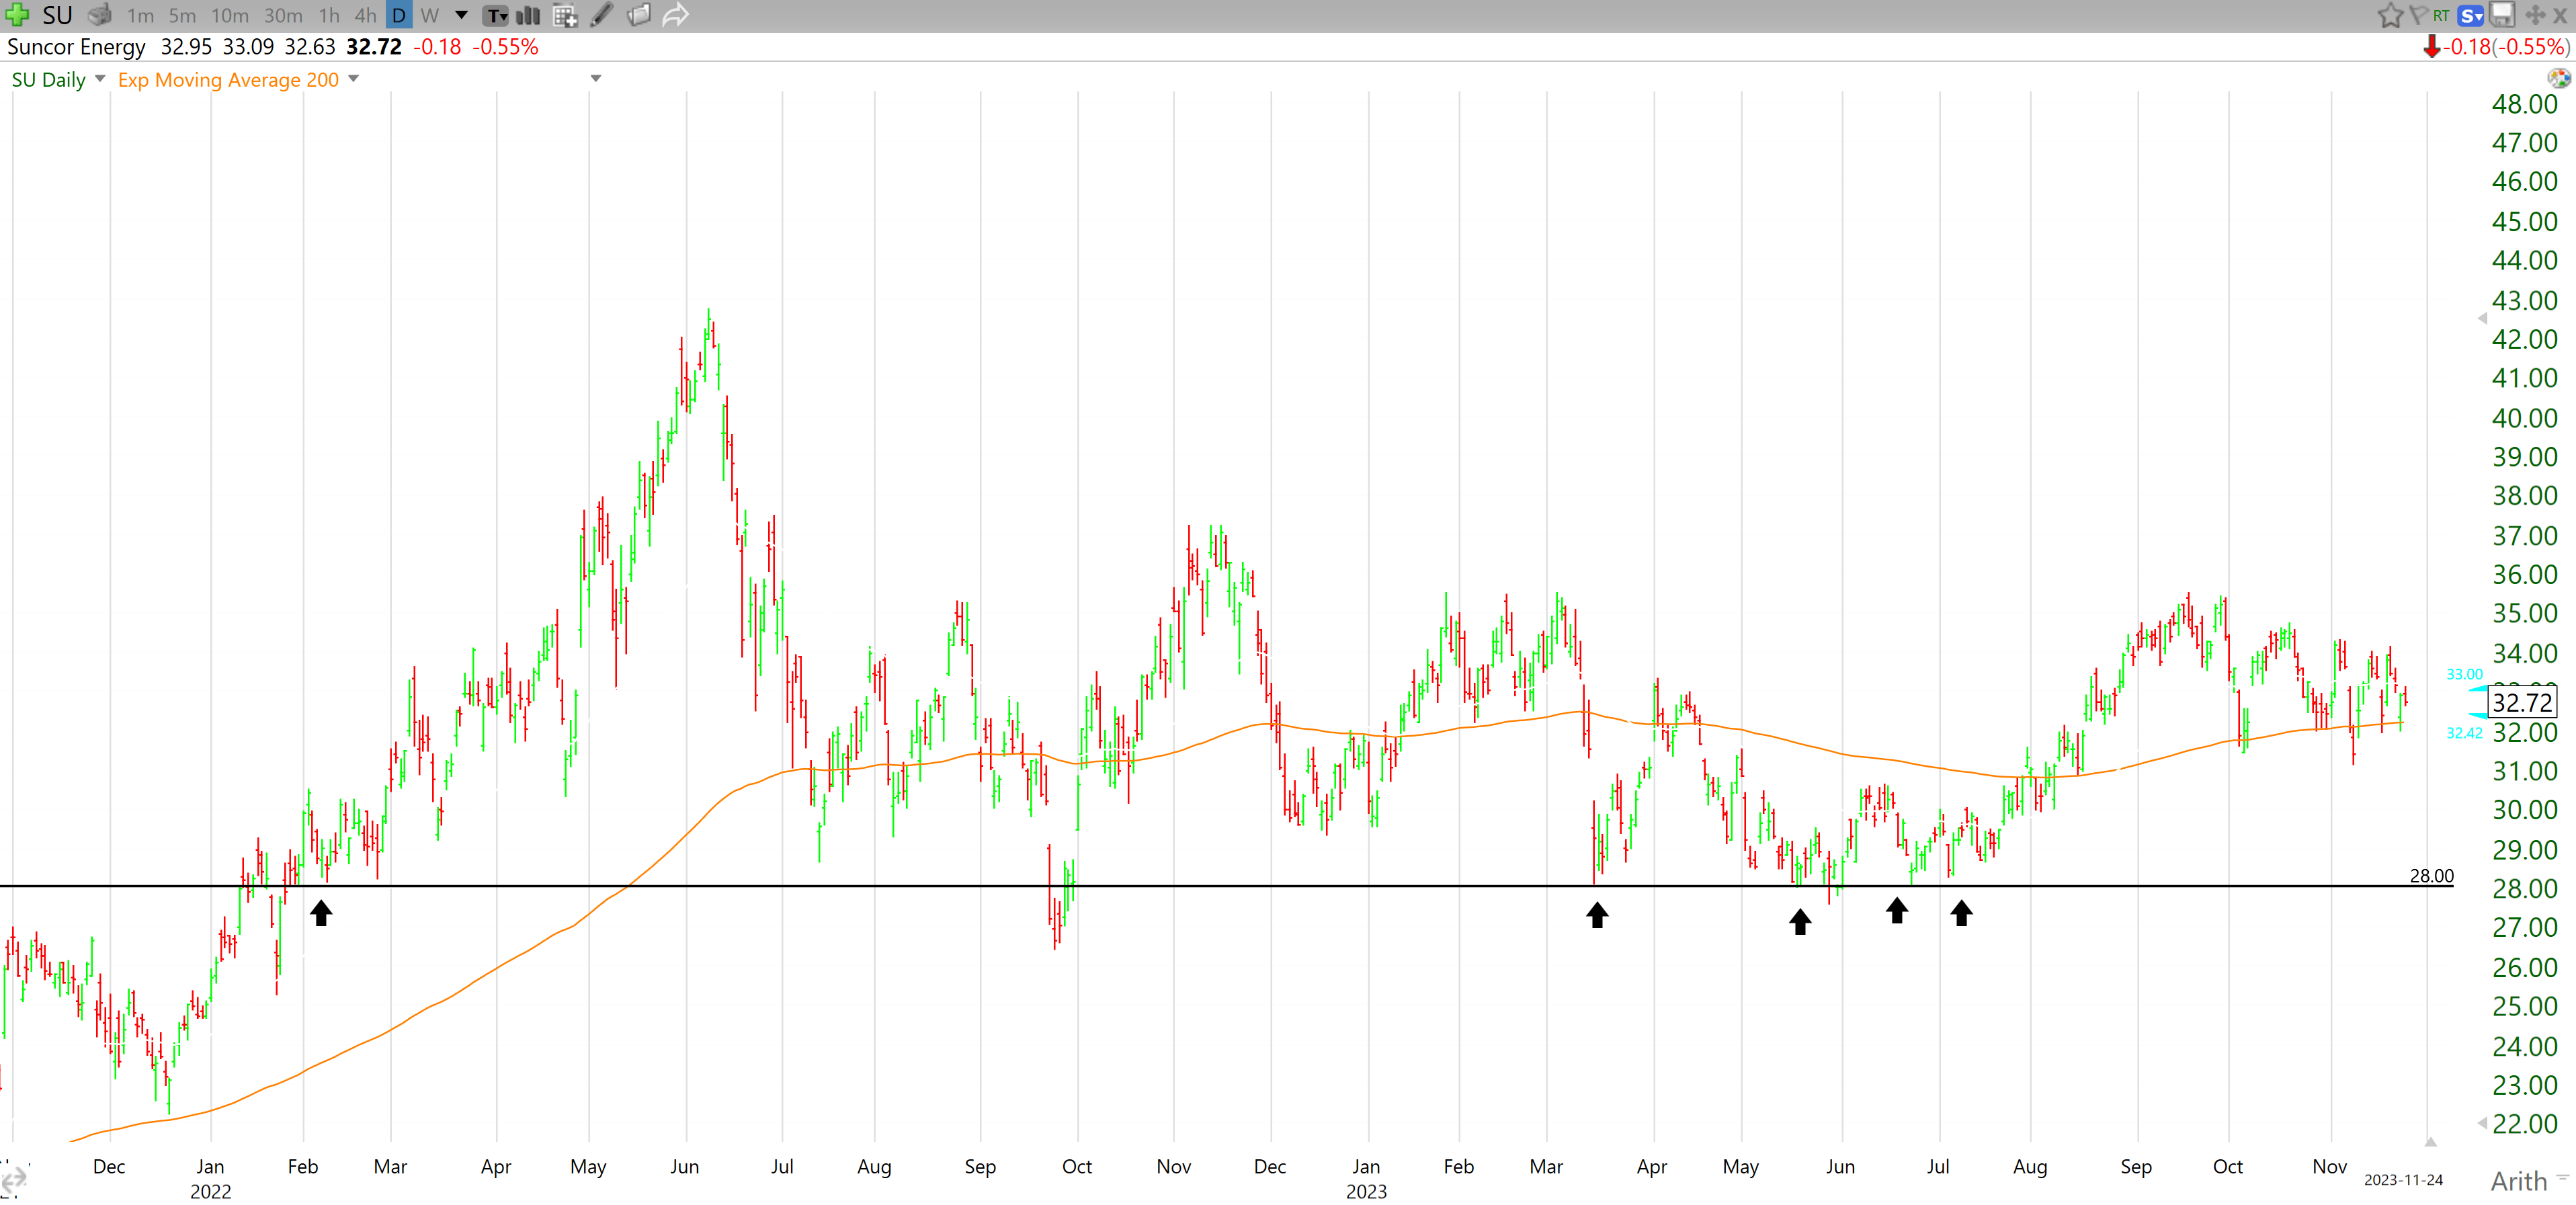
Task: Click the bar-style chart type icon
Action: 528,15
